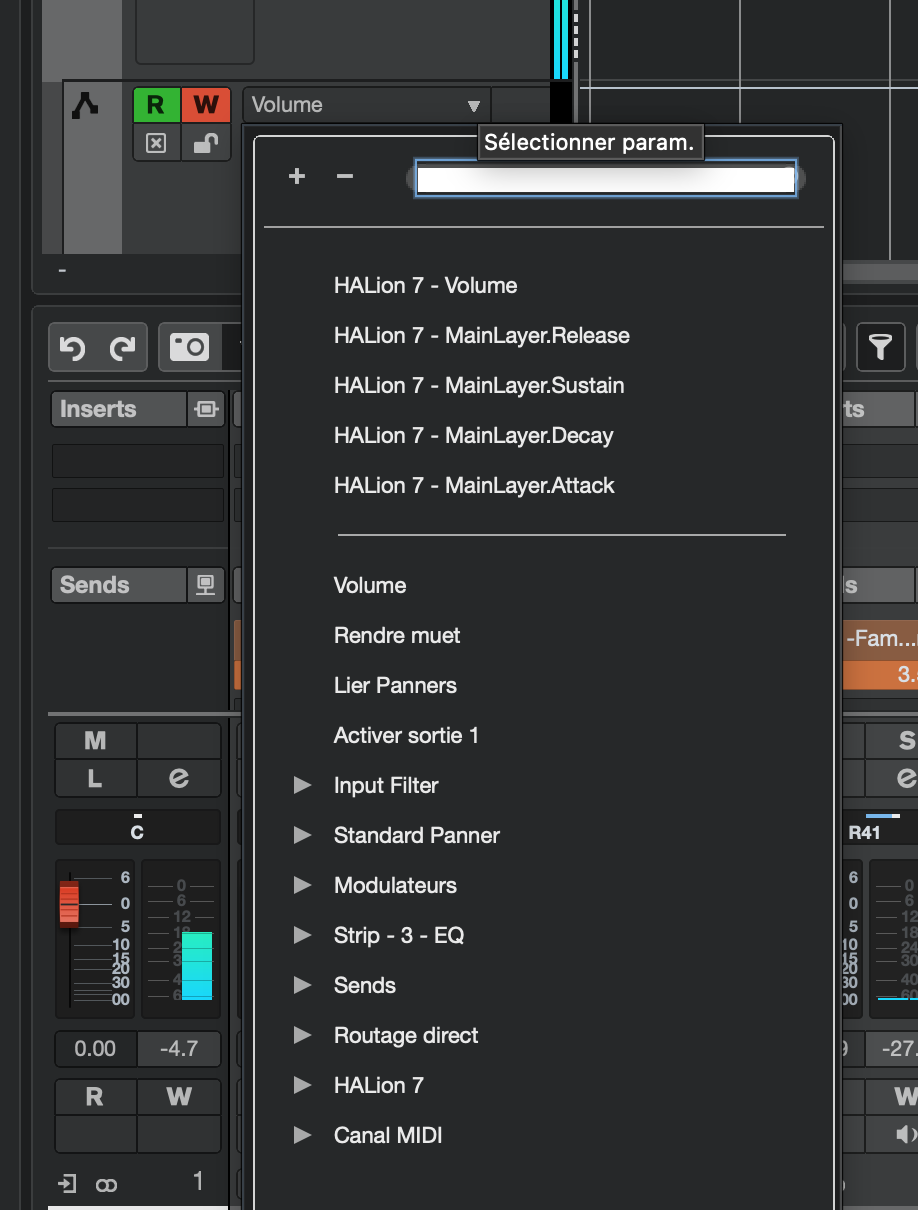This screenshot has width=918, height=1210.
Task: Select HALion 7 - MainLayer.Attack parameter
Action: 474,485
